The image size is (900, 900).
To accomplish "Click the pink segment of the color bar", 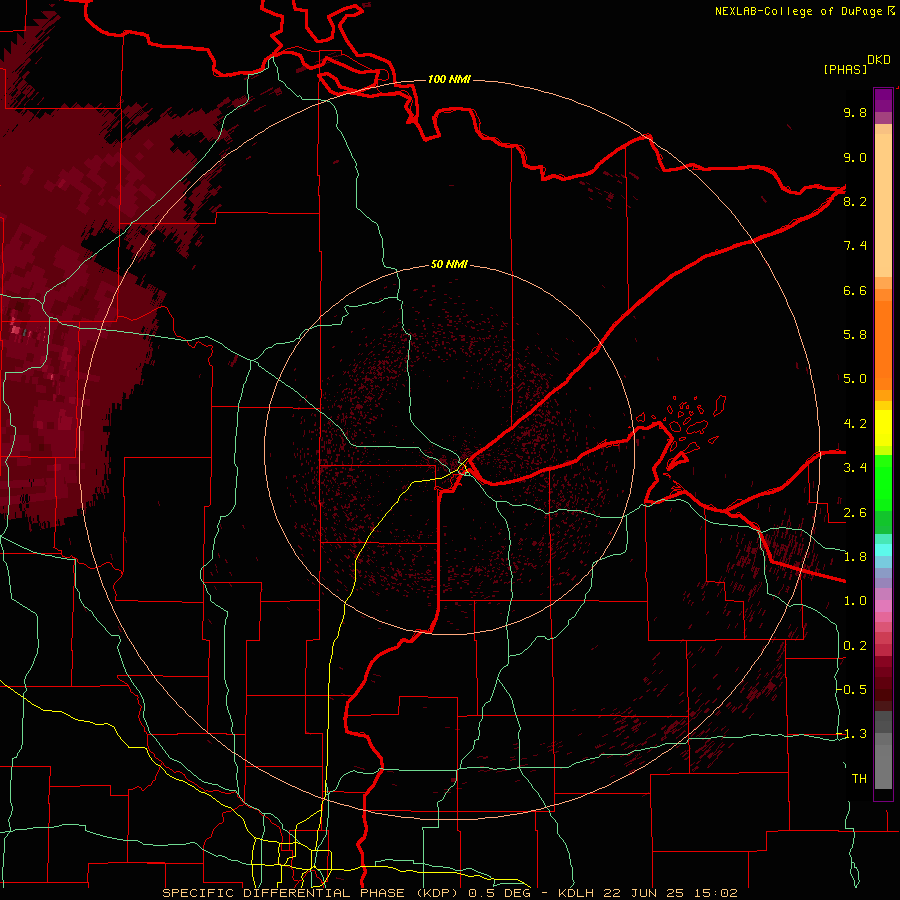I will point(883,606).
